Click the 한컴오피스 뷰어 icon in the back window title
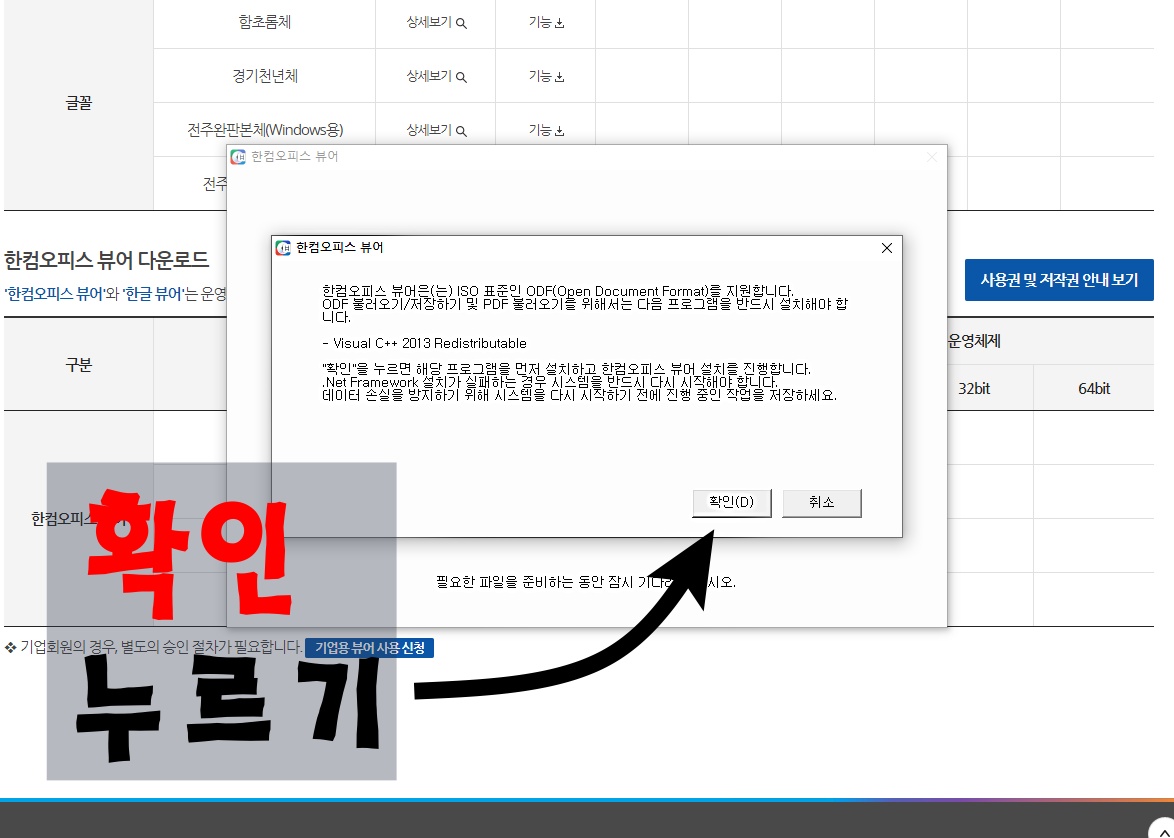Viewport: 1174px width, 838px height. pos(238,157)
